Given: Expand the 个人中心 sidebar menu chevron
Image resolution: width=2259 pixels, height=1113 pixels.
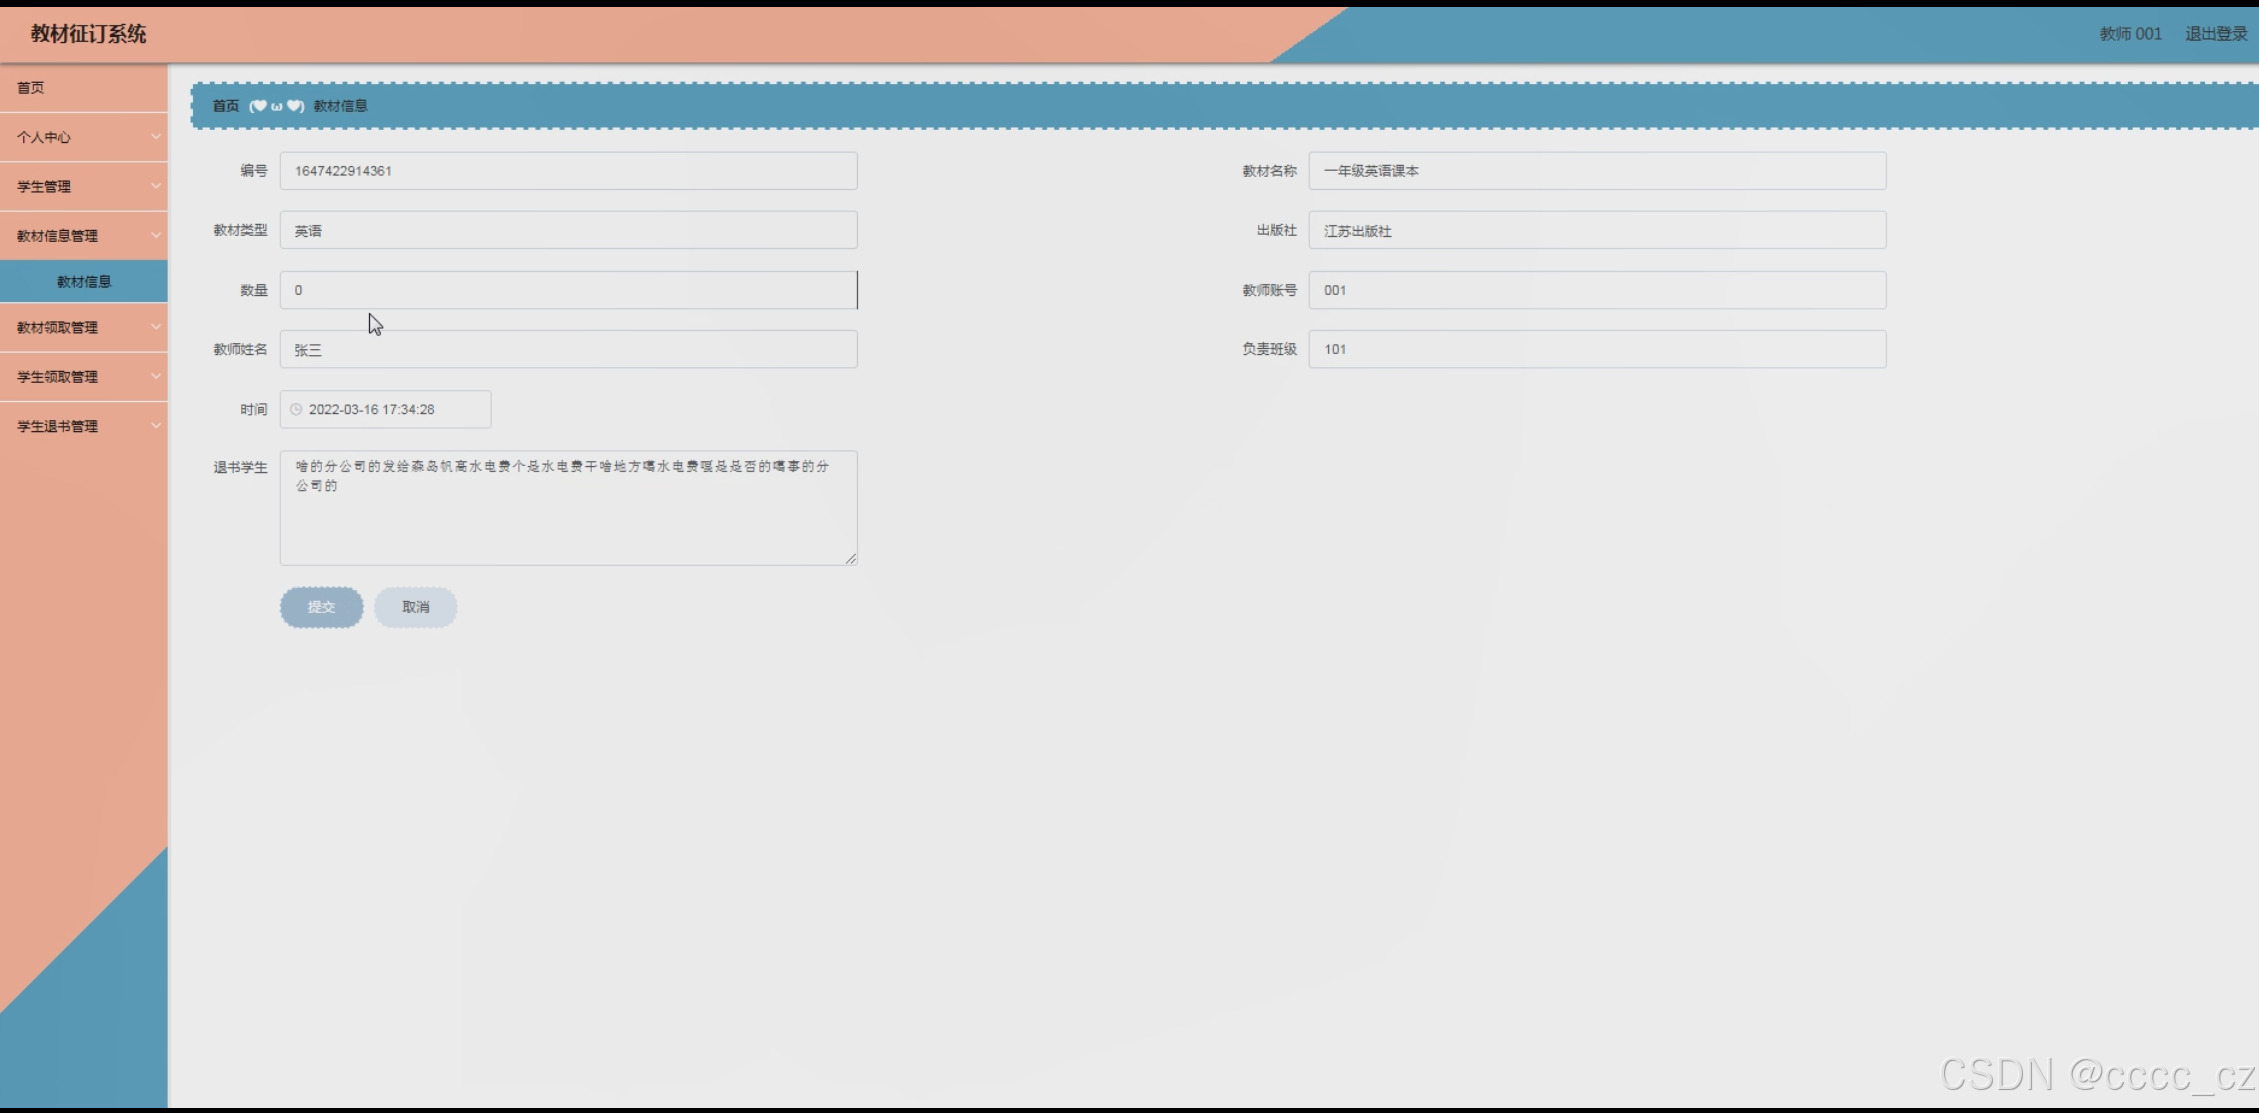Looking at the screenshot, I should click(156, 137).
